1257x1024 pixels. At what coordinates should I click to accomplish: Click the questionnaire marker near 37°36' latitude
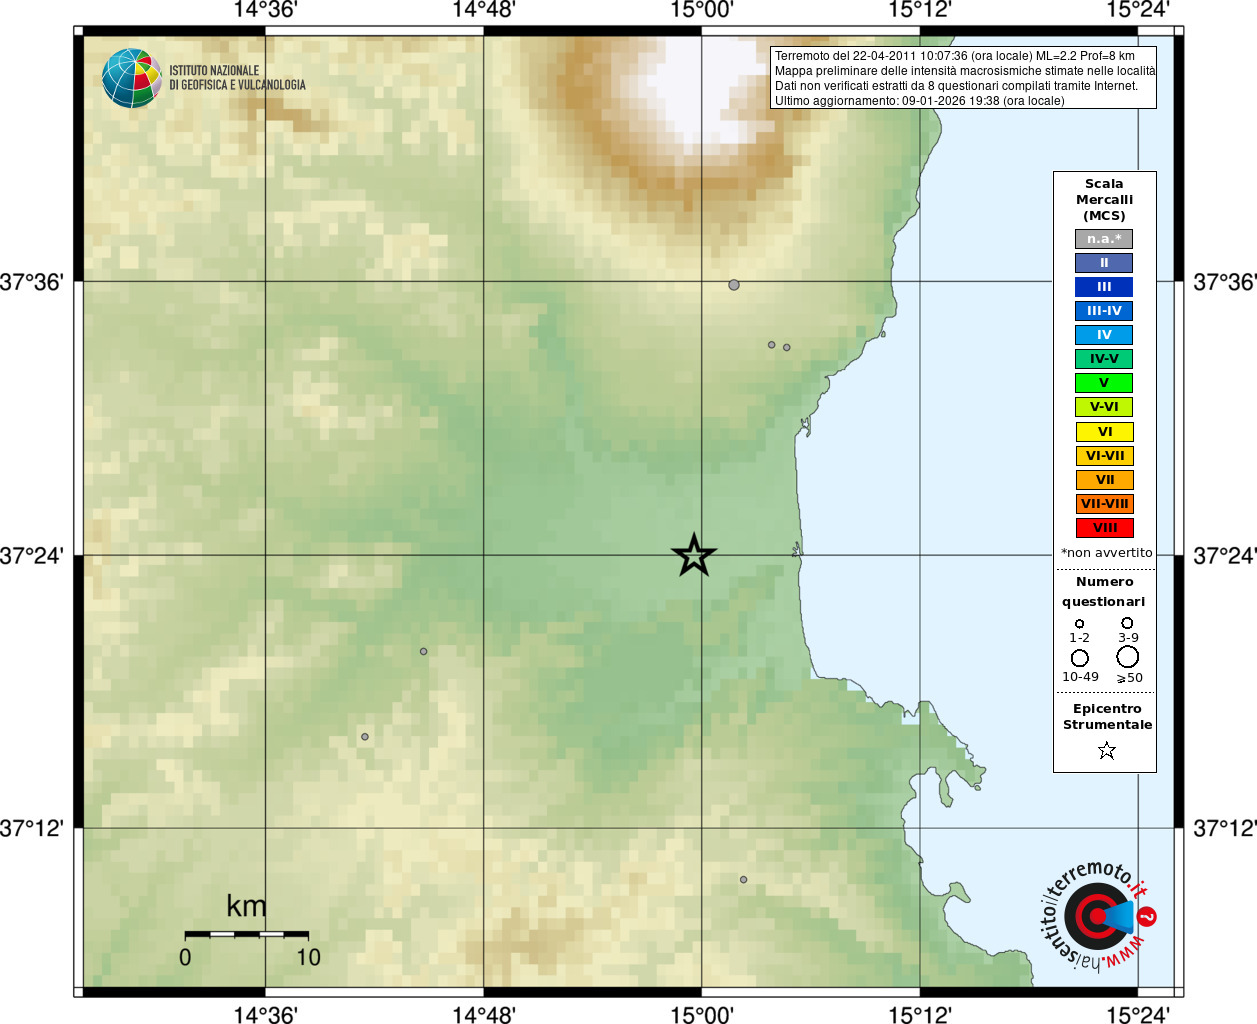coord(734,285)
